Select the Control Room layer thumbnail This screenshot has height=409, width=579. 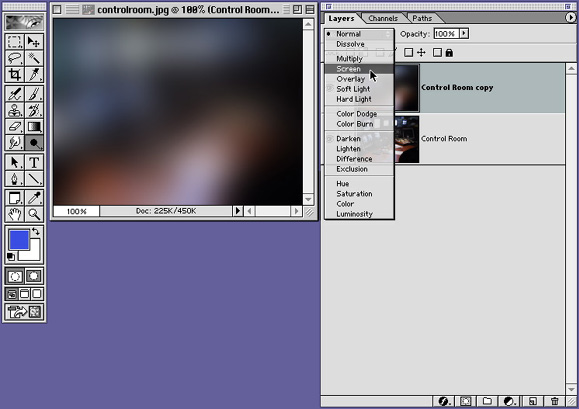[407, 139]
